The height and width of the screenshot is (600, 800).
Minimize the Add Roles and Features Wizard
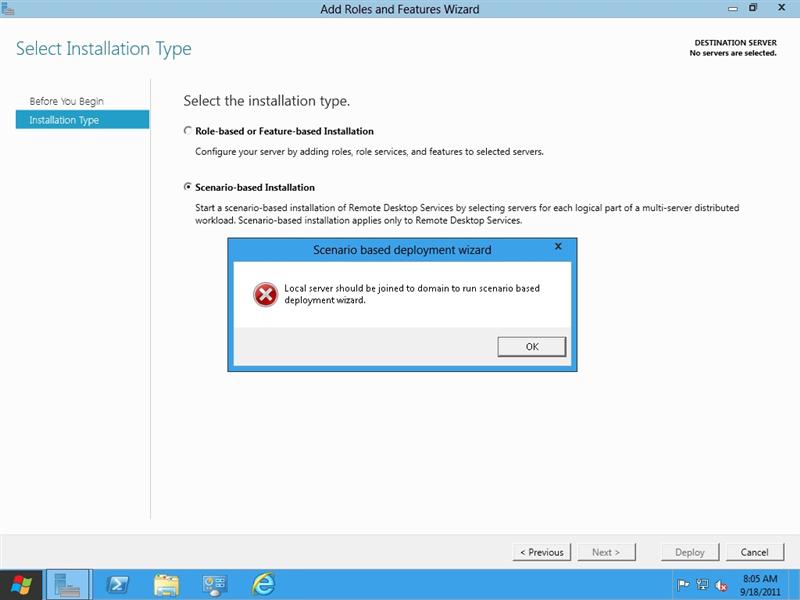733,8
